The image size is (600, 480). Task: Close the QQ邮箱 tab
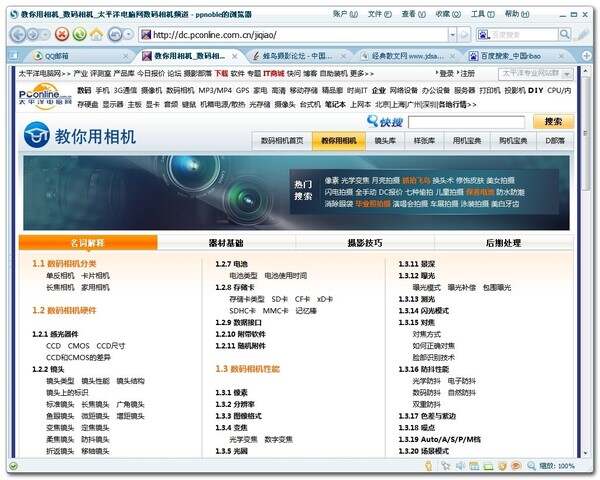pyautogui.click(x=126, y=56)
